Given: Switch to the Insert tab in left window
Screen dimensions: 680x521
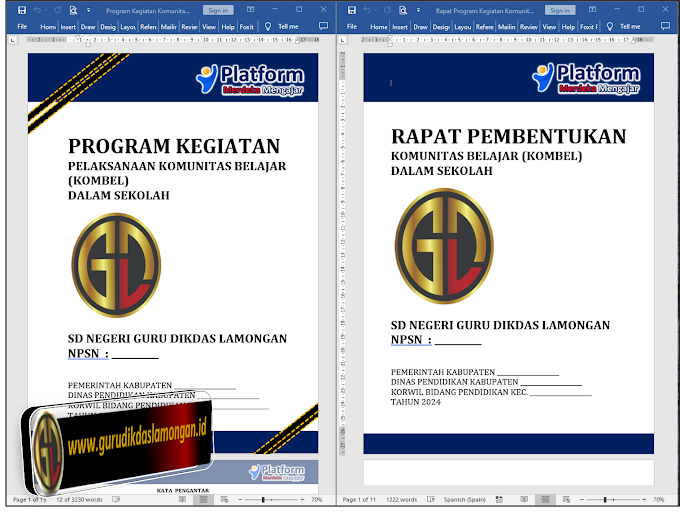Looking at the screenshot, I should [x=68, y=27].
